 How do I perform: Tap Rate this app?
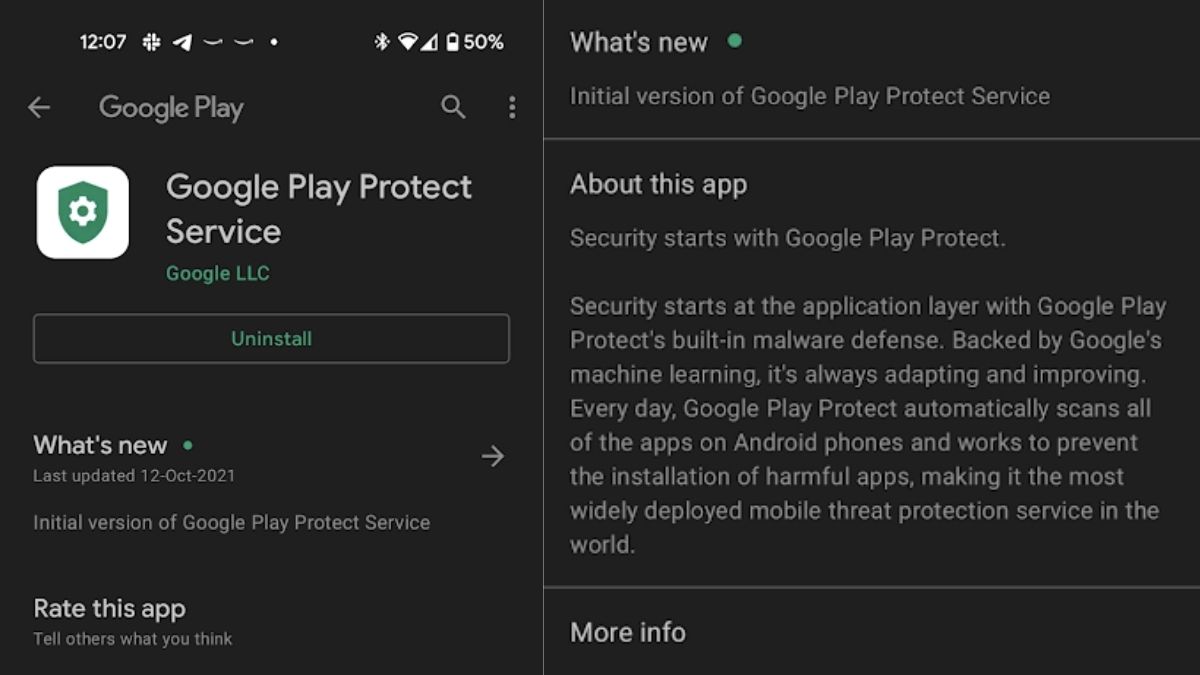(x=110, y=608)
